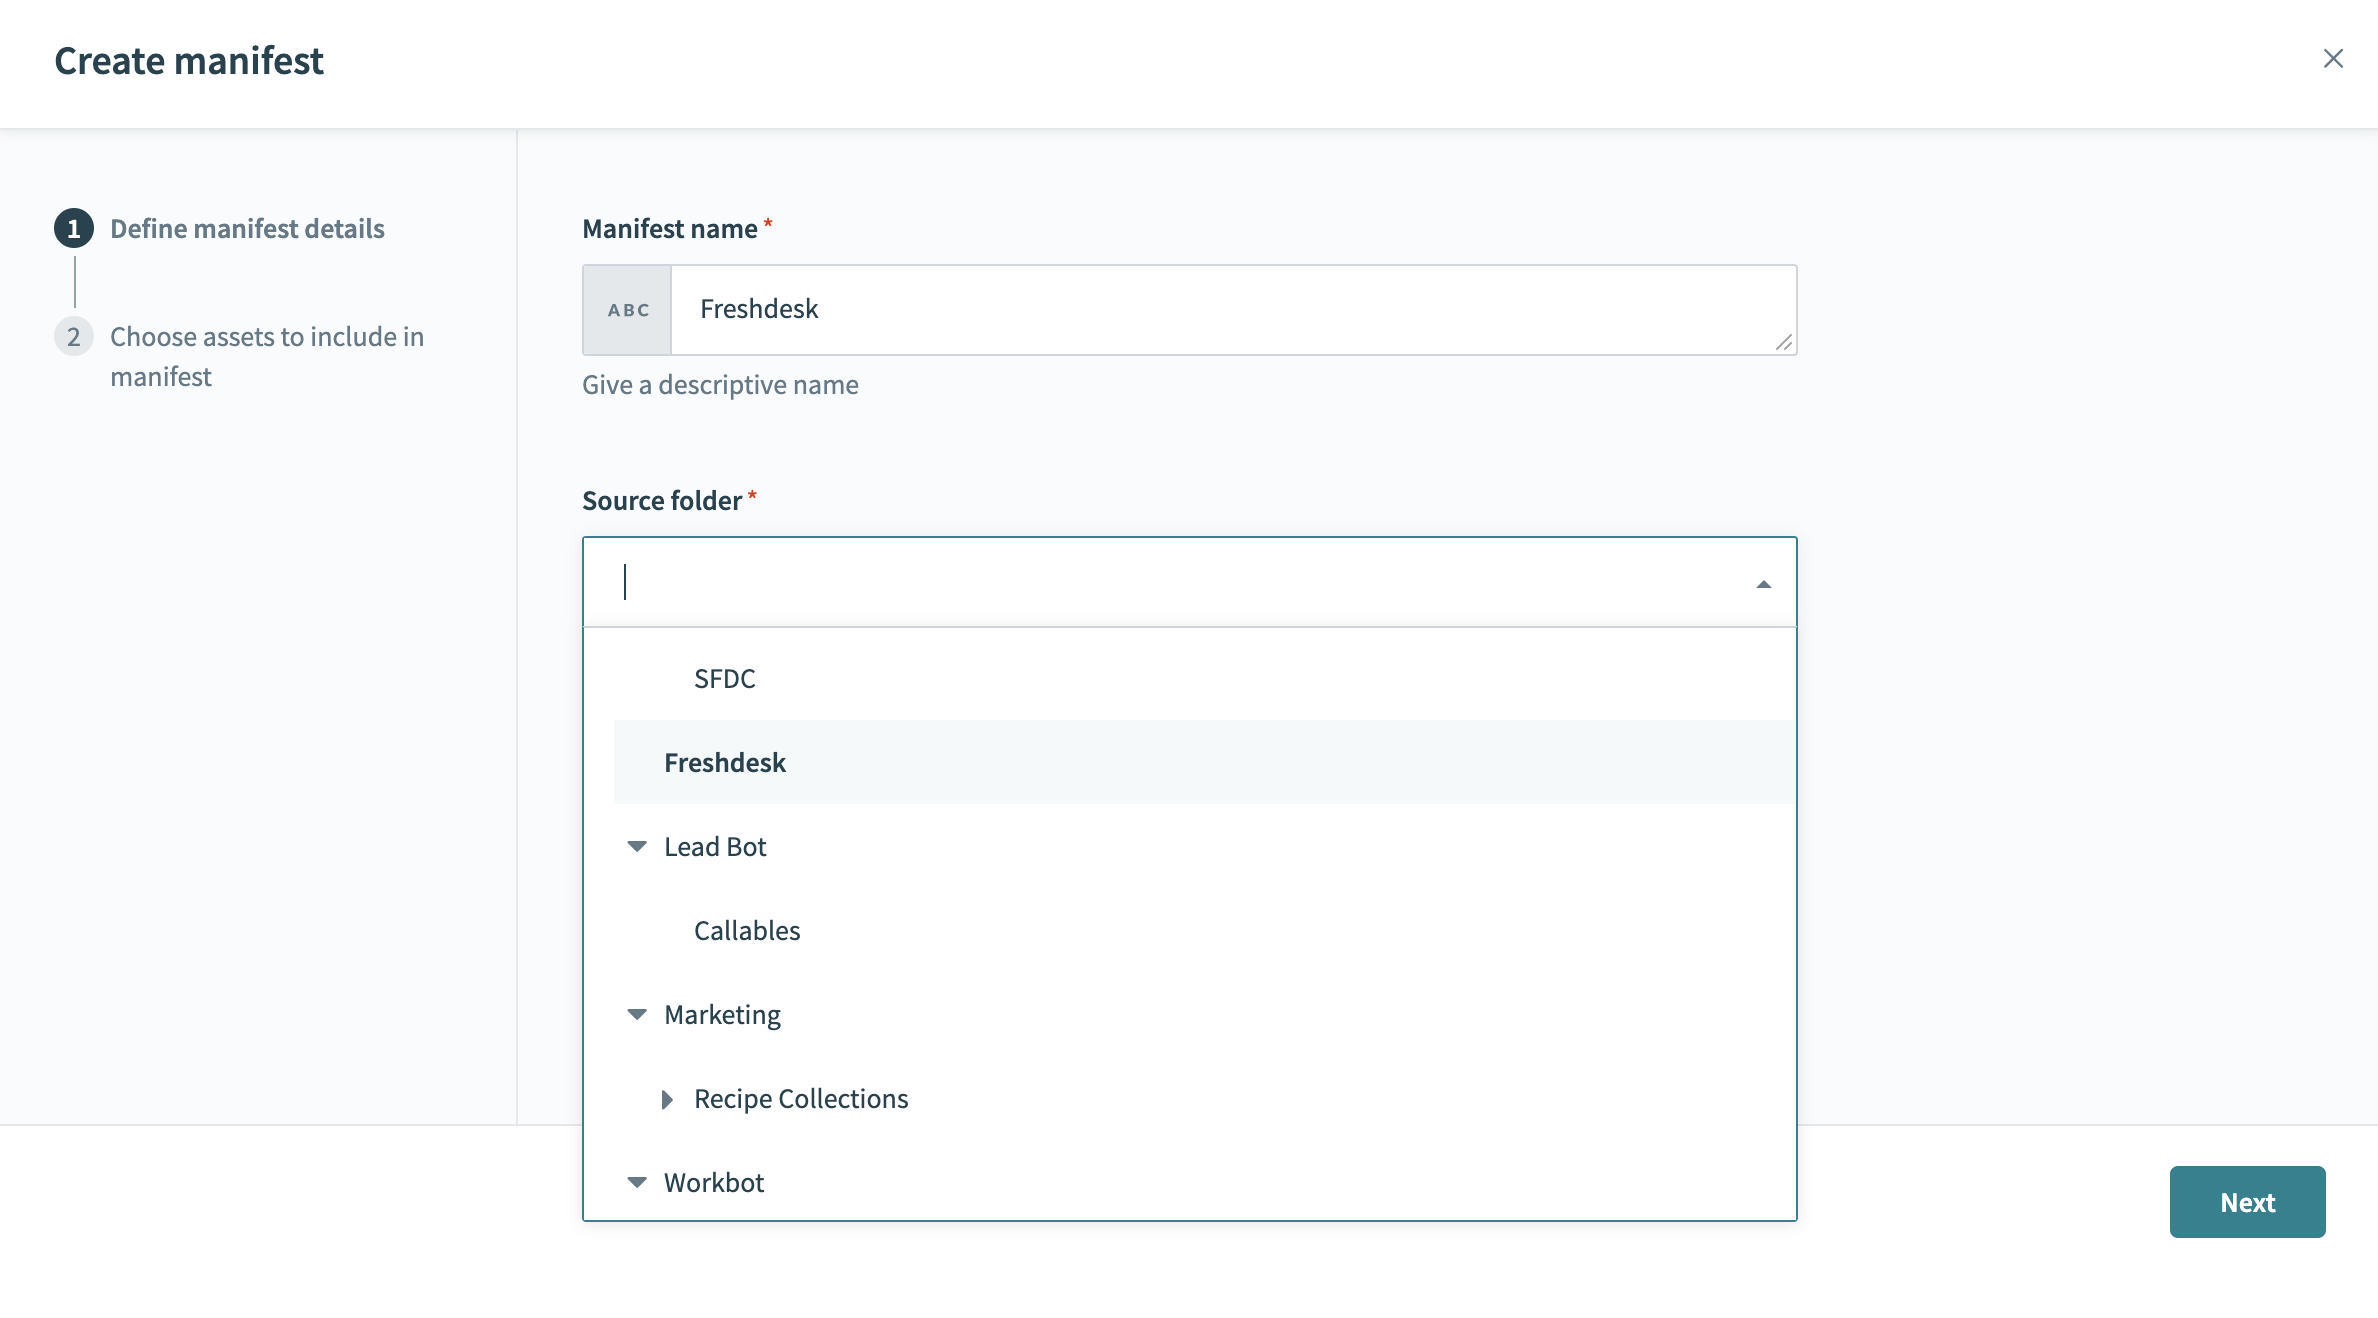Focus the Source folder search input
The width and height of the screenshot is (2378, 1318).
(x=1170, y=582)
